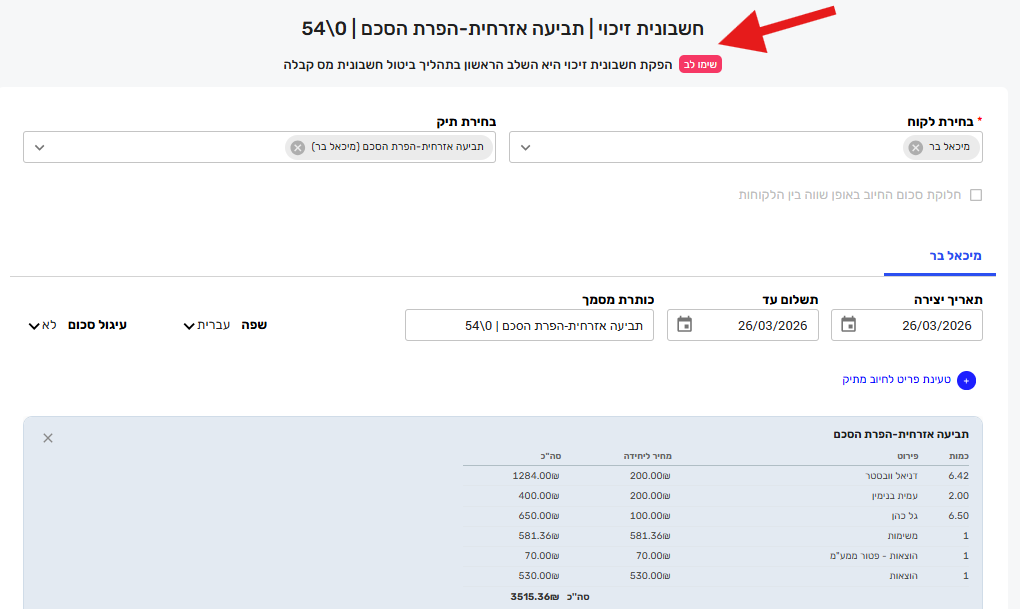Open calendar for תאריך יצירה date

coord(848,325)
